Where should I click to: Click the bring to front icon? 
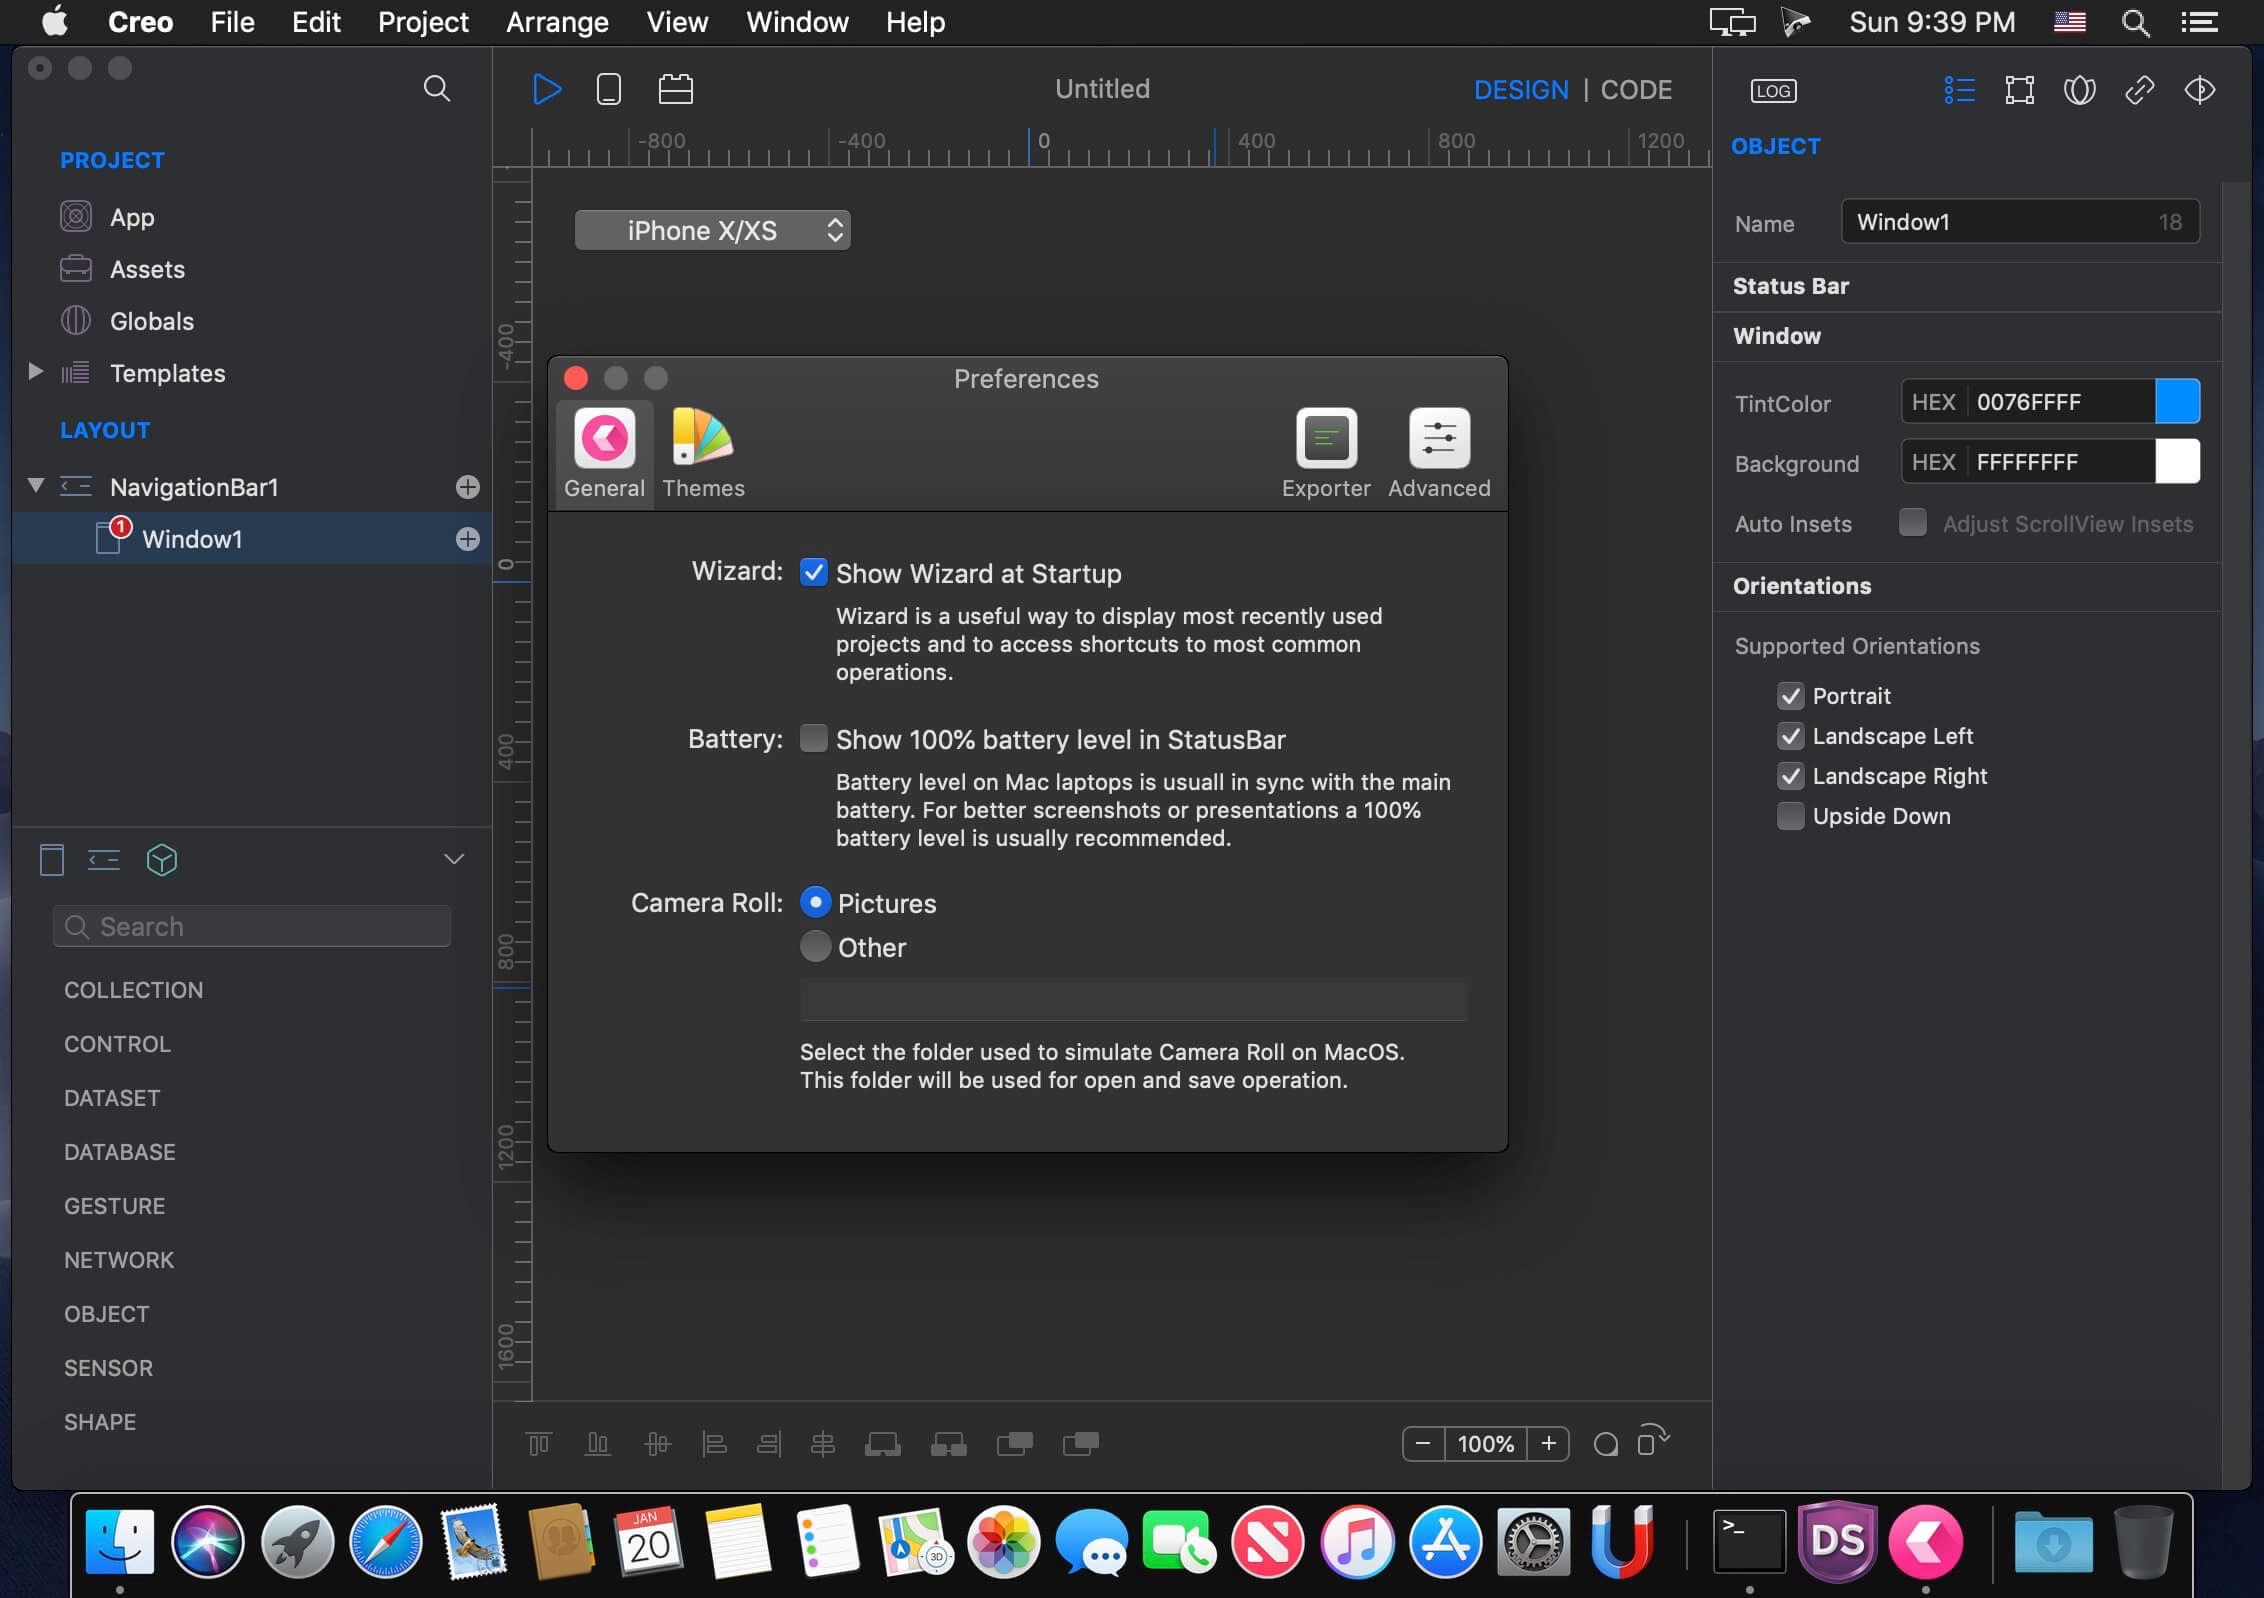(x=1014, y=1443)
